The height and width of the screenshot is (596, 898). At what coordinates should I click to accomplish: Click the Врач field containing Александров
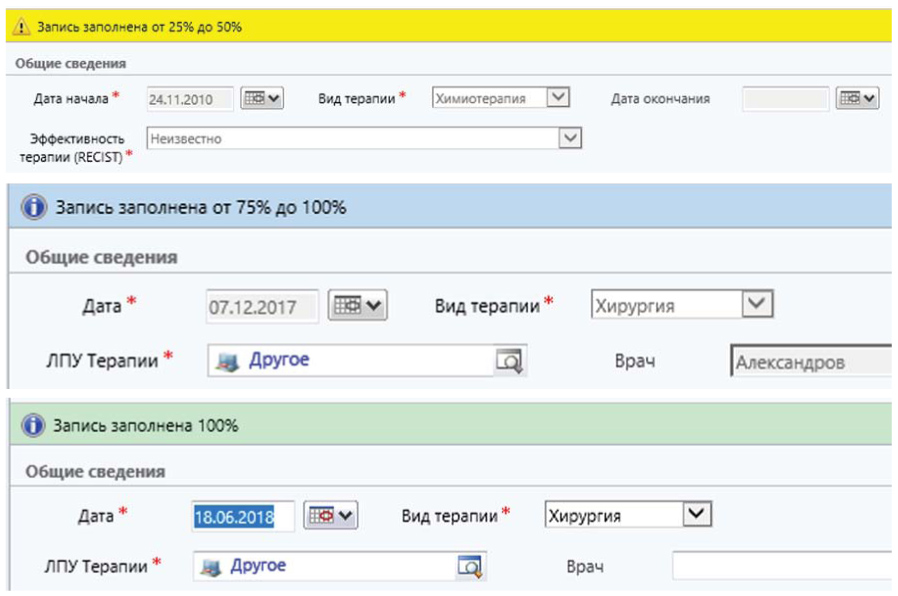(810, 363)
